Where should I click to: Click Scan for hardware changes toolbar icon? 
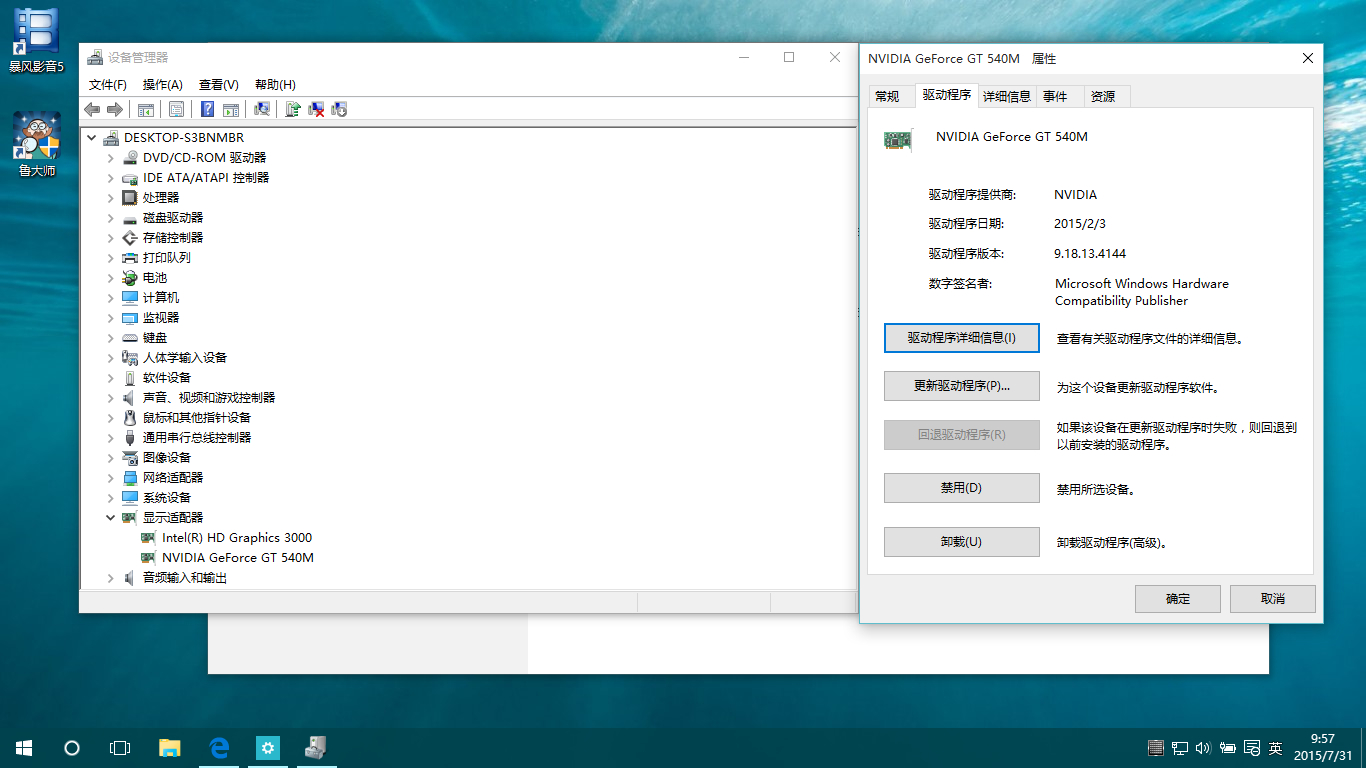tap(262, 109)
